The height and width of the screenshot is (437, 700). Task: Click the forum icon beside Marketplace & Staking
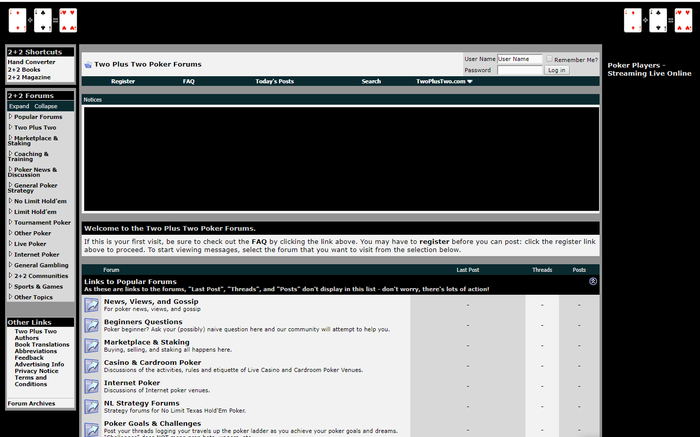(92, 345)
